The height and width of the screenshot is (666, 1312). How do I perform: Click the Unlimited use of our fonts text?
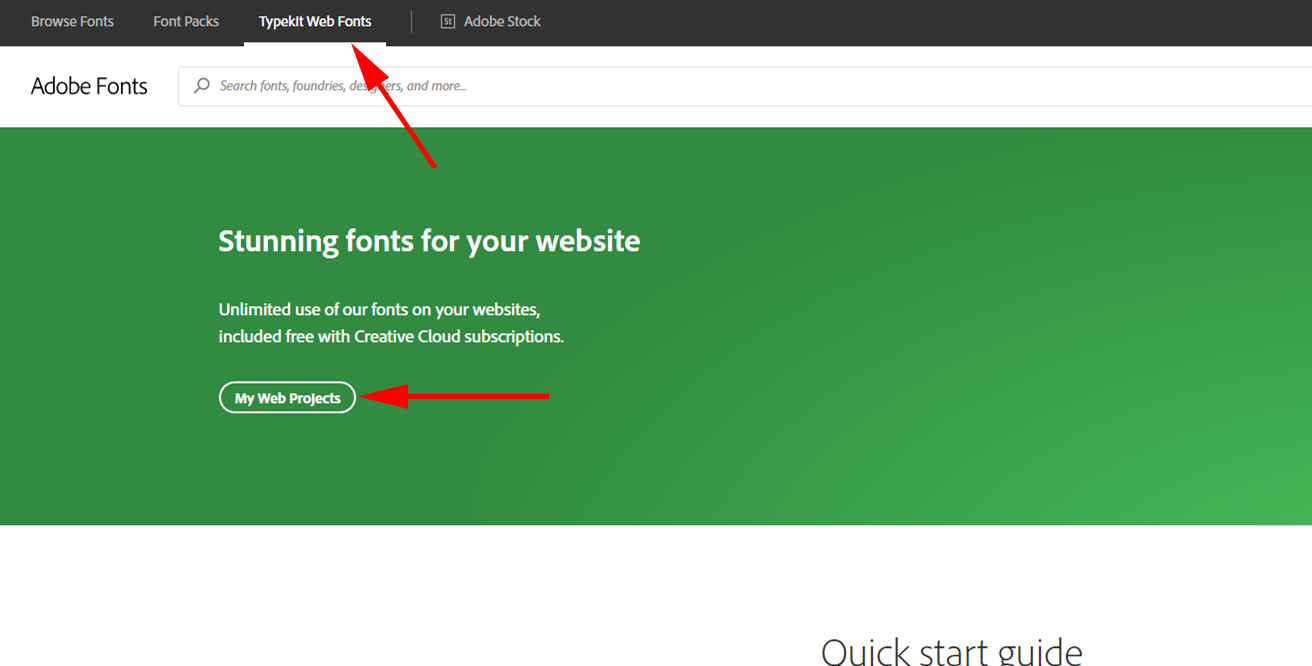pos(379,309)
